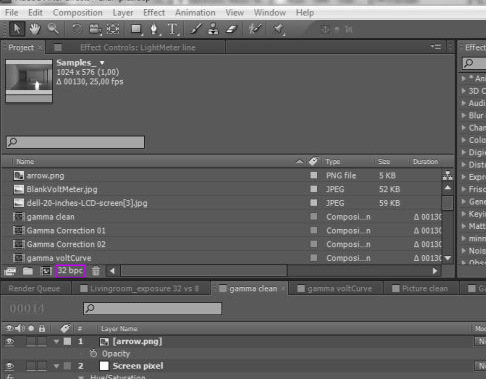Toggle lock switch for Screen pixel layer
Image resolution: width=486 pixels, height=379 pixels.
(x=42, y=366)
